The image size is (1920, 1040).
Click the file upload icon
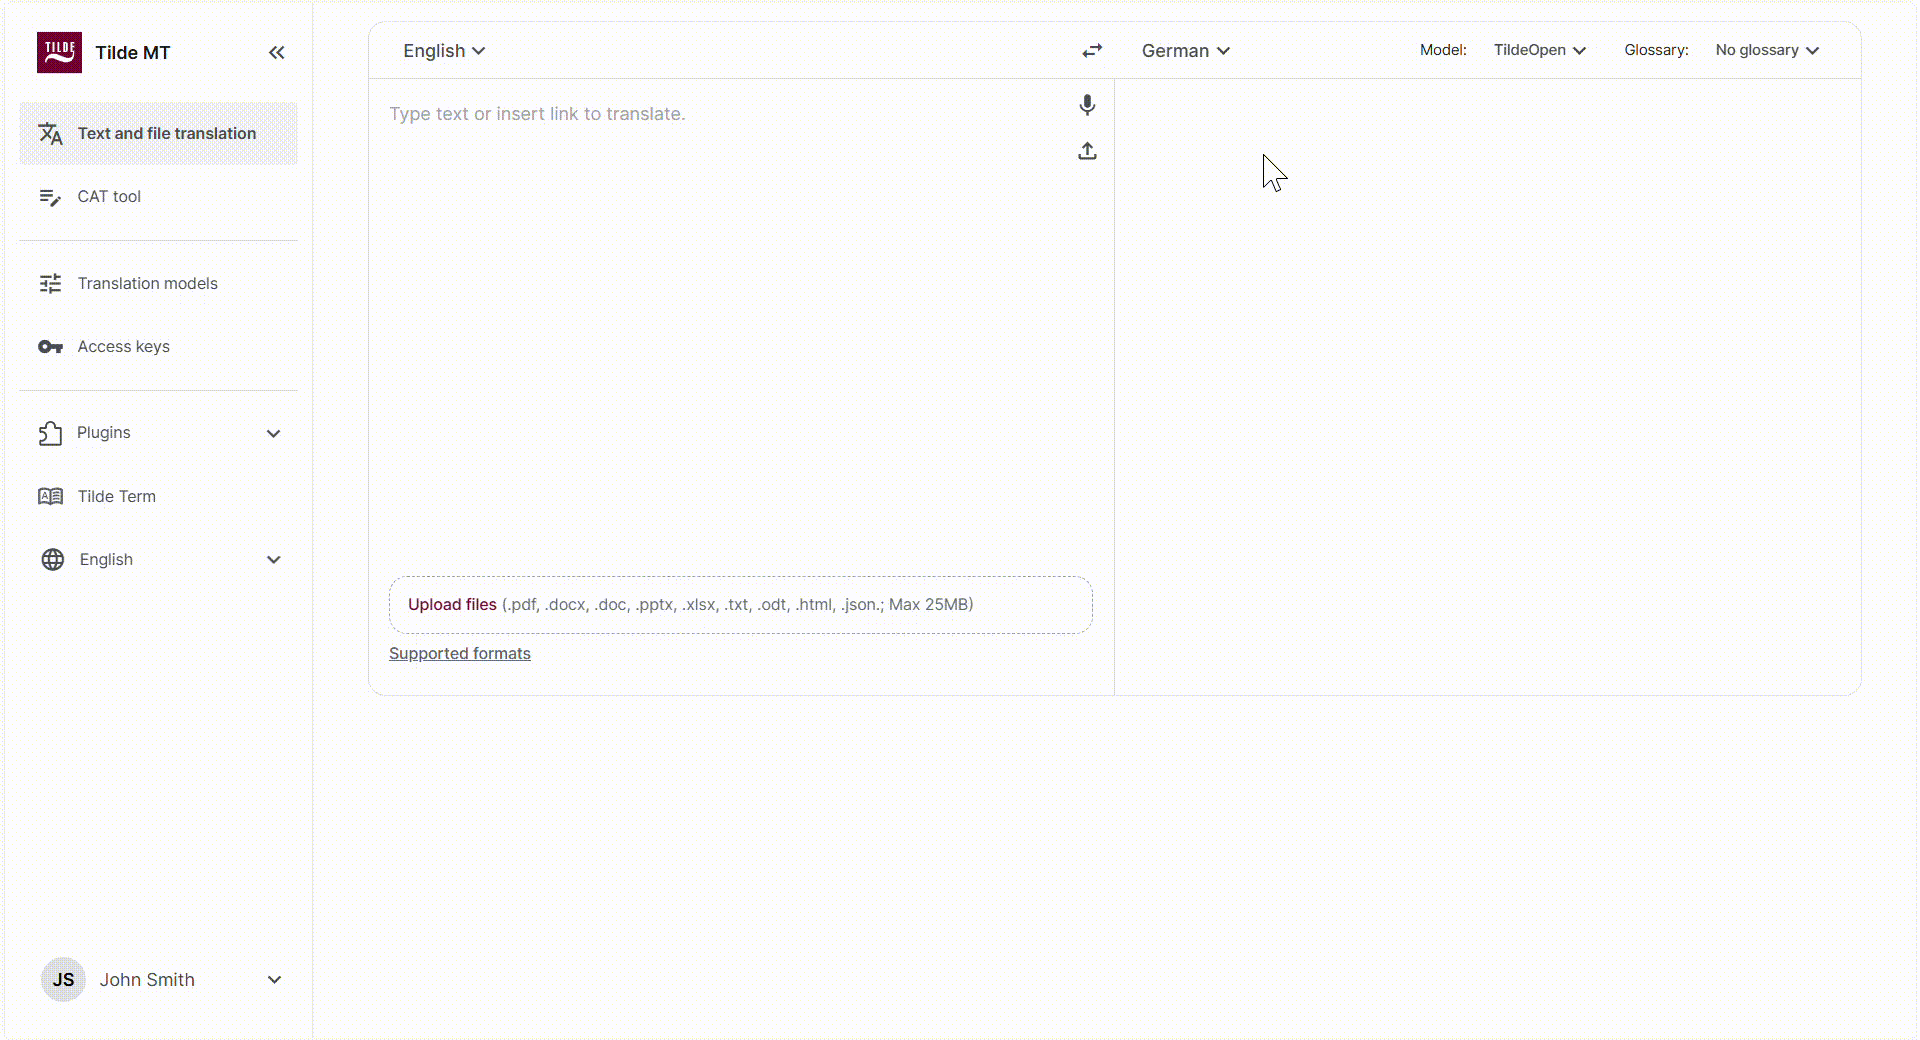[1087, 151]
